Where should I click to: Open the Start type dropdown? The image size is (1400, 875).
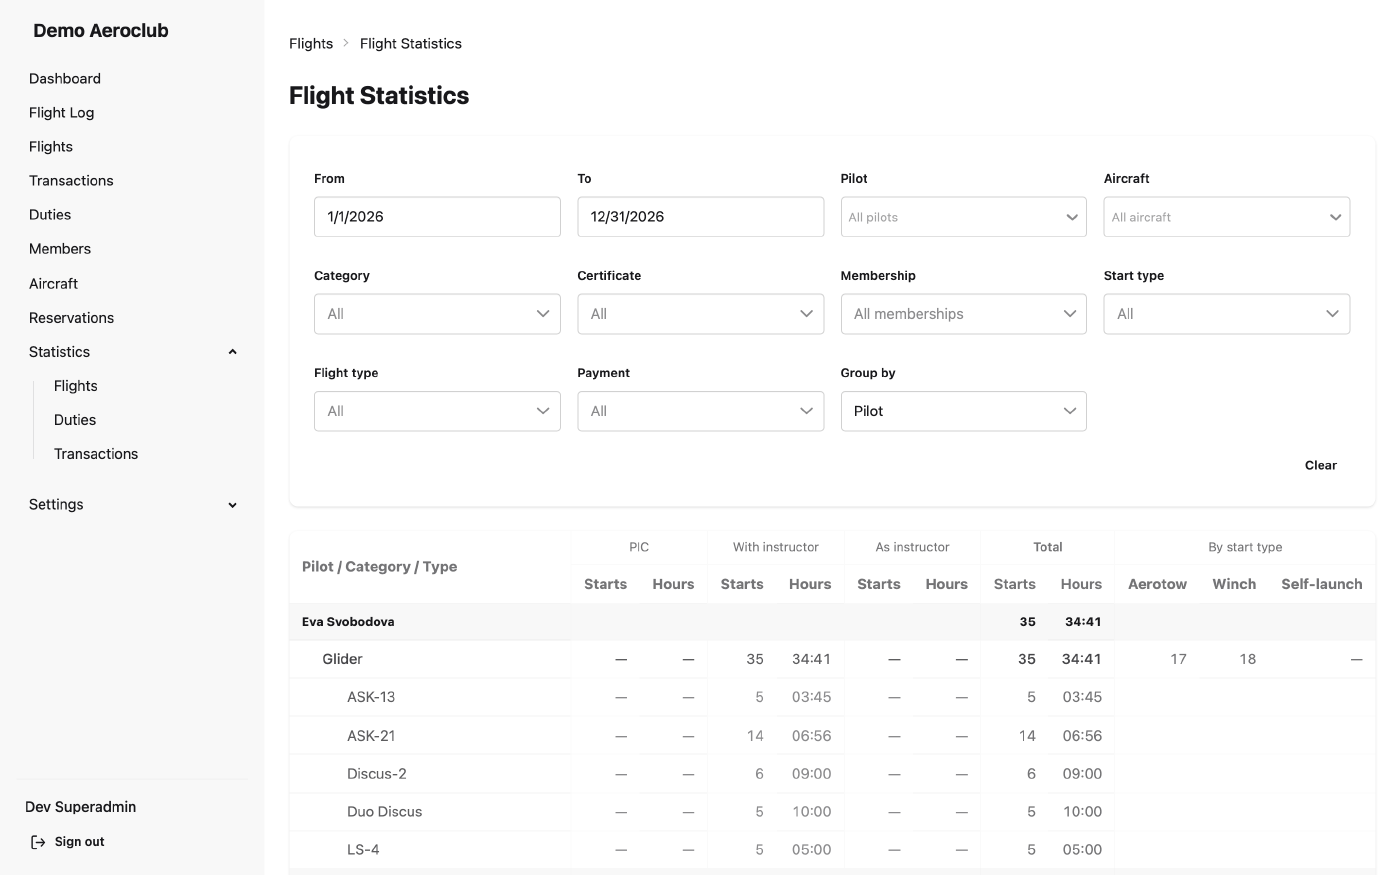click(1227, 314)
